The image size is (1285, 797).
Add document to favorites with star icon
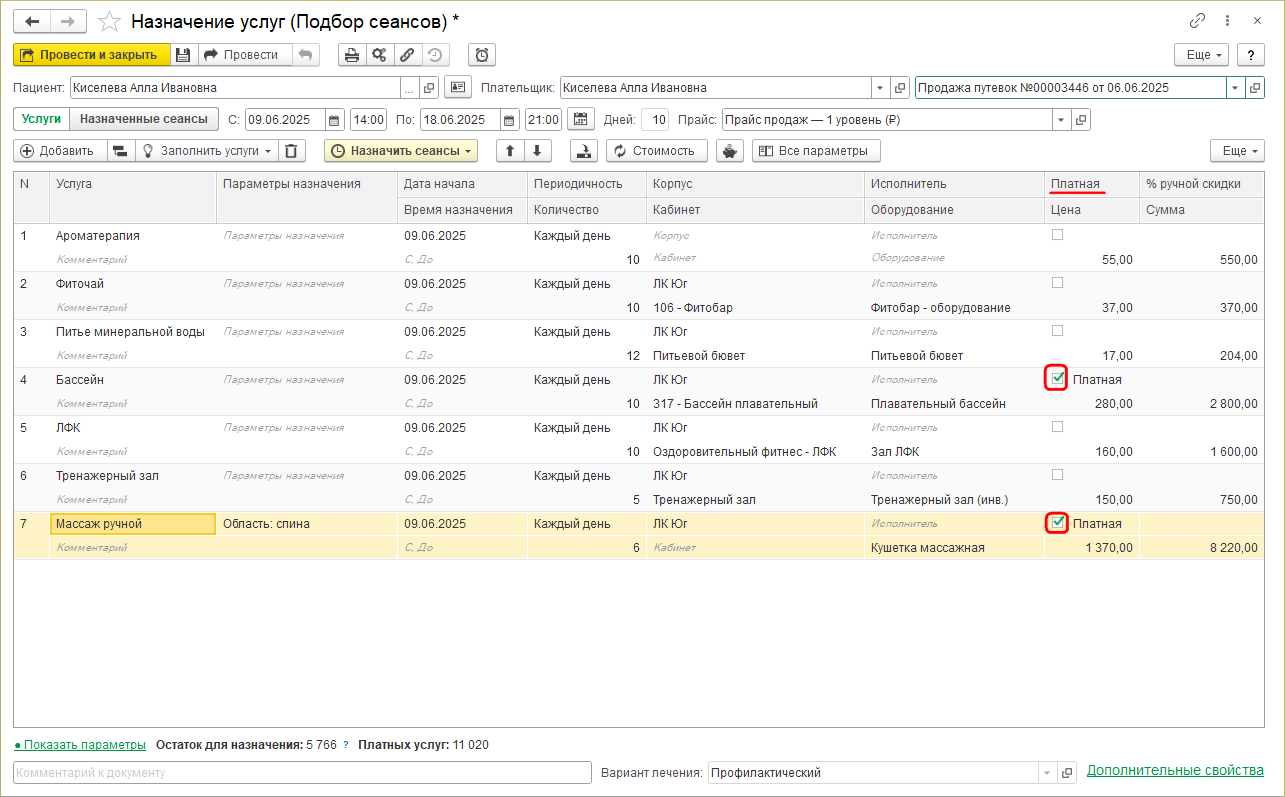pyautogui.click(x=111, y=21)
